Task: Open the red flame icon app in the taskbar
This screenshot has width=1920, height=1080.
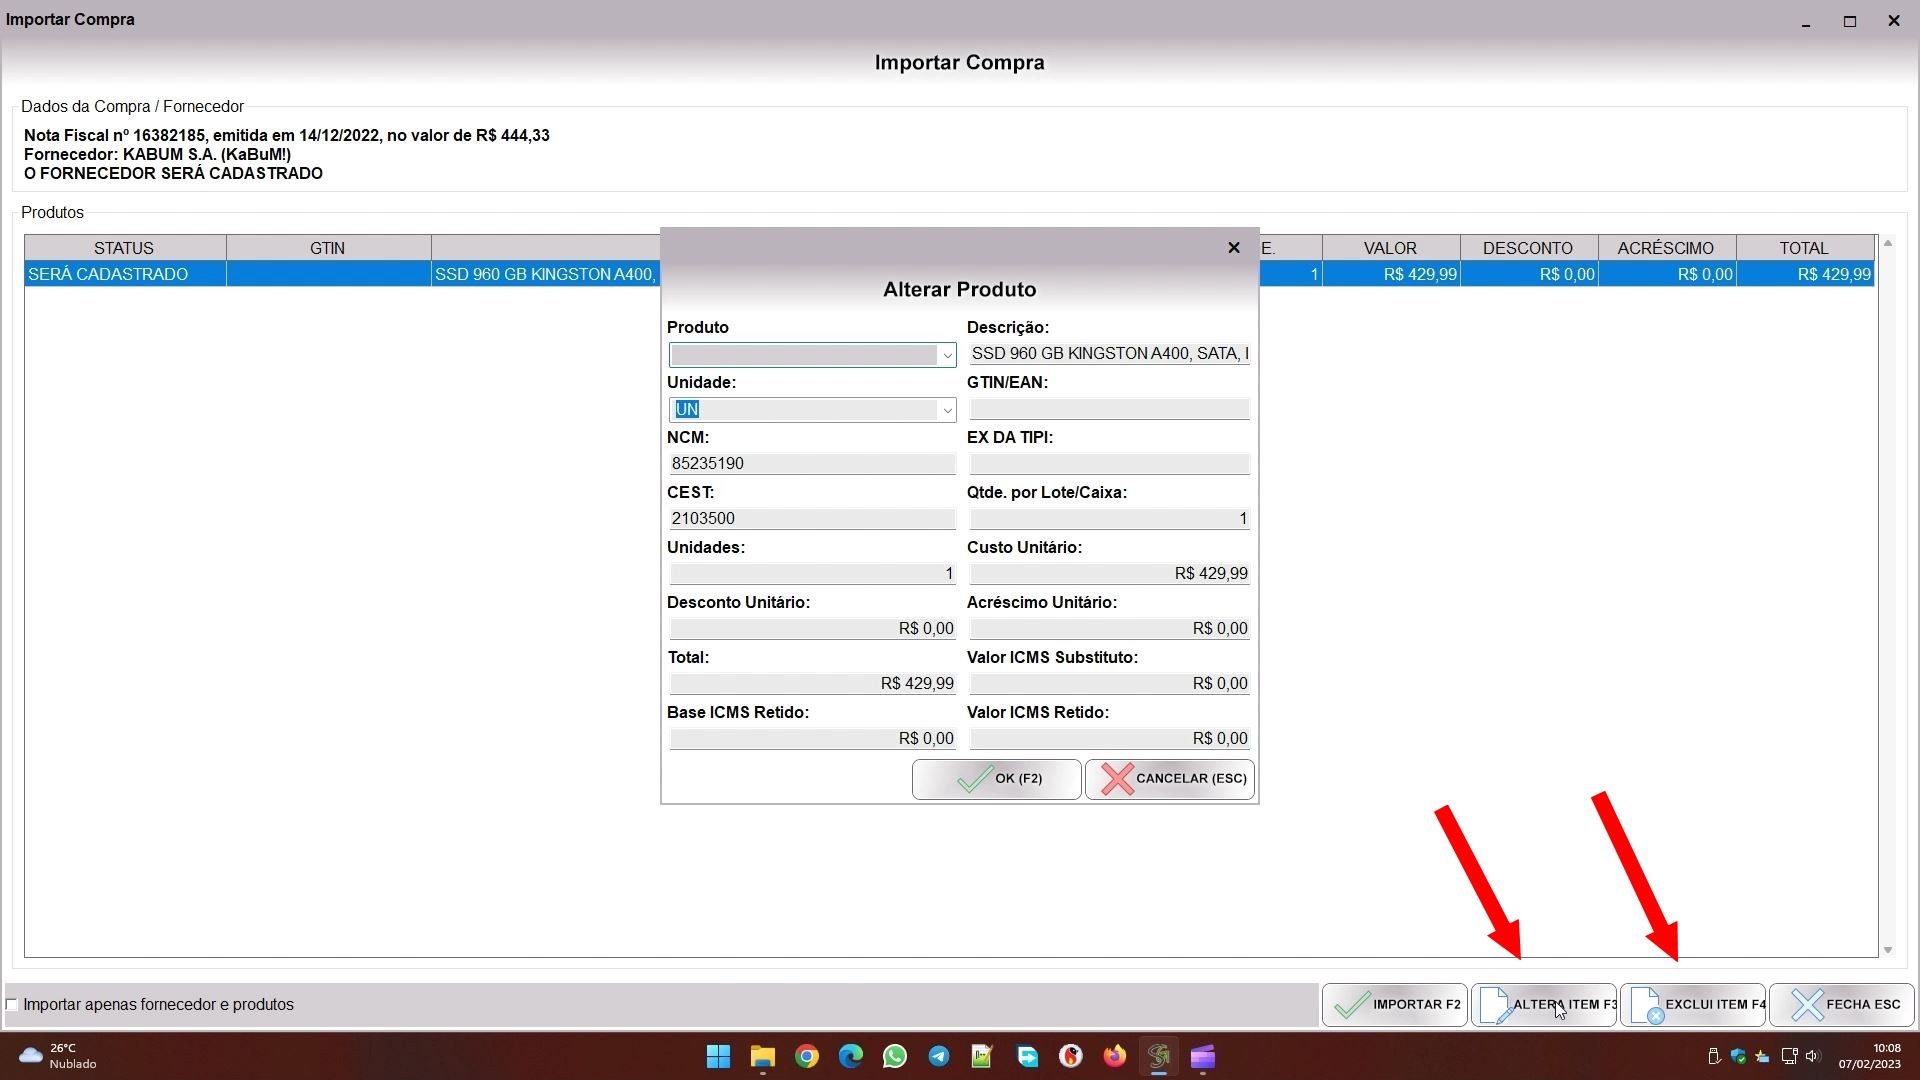Action: pos(1071,1056)
